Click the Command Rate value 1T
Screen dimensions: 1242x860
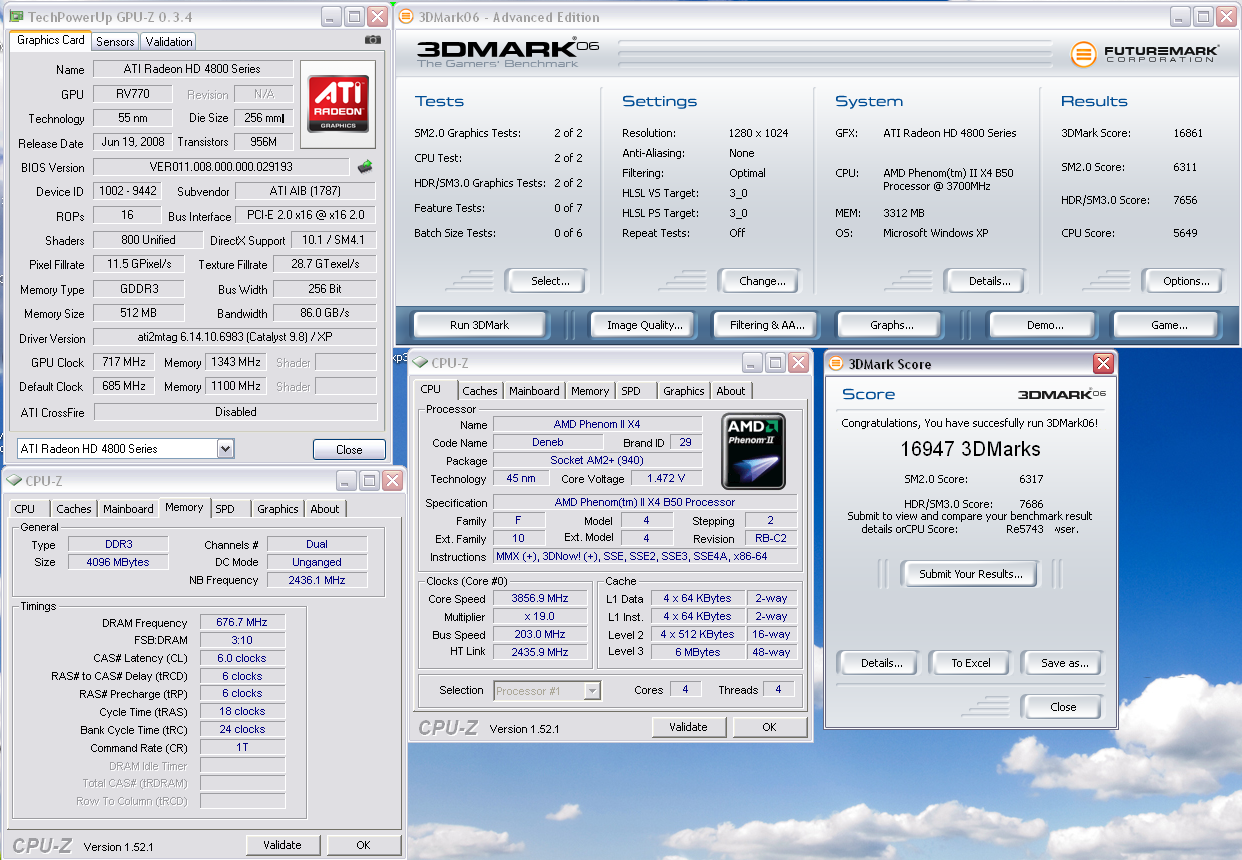(x=242, y=748)
